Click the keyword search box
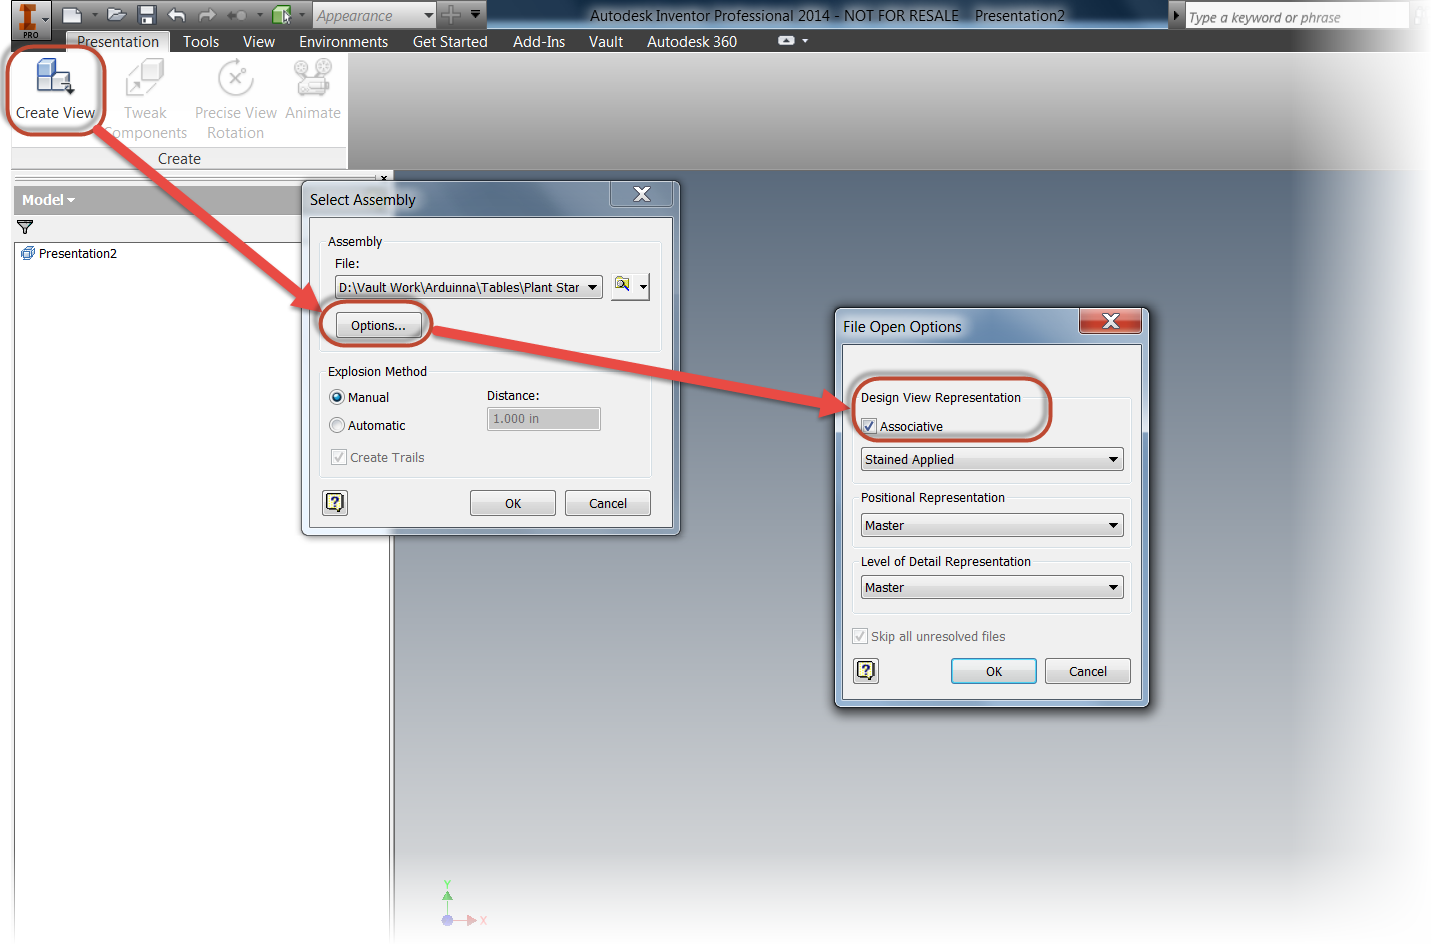 pyautogui.click(x=1296, y=17)
